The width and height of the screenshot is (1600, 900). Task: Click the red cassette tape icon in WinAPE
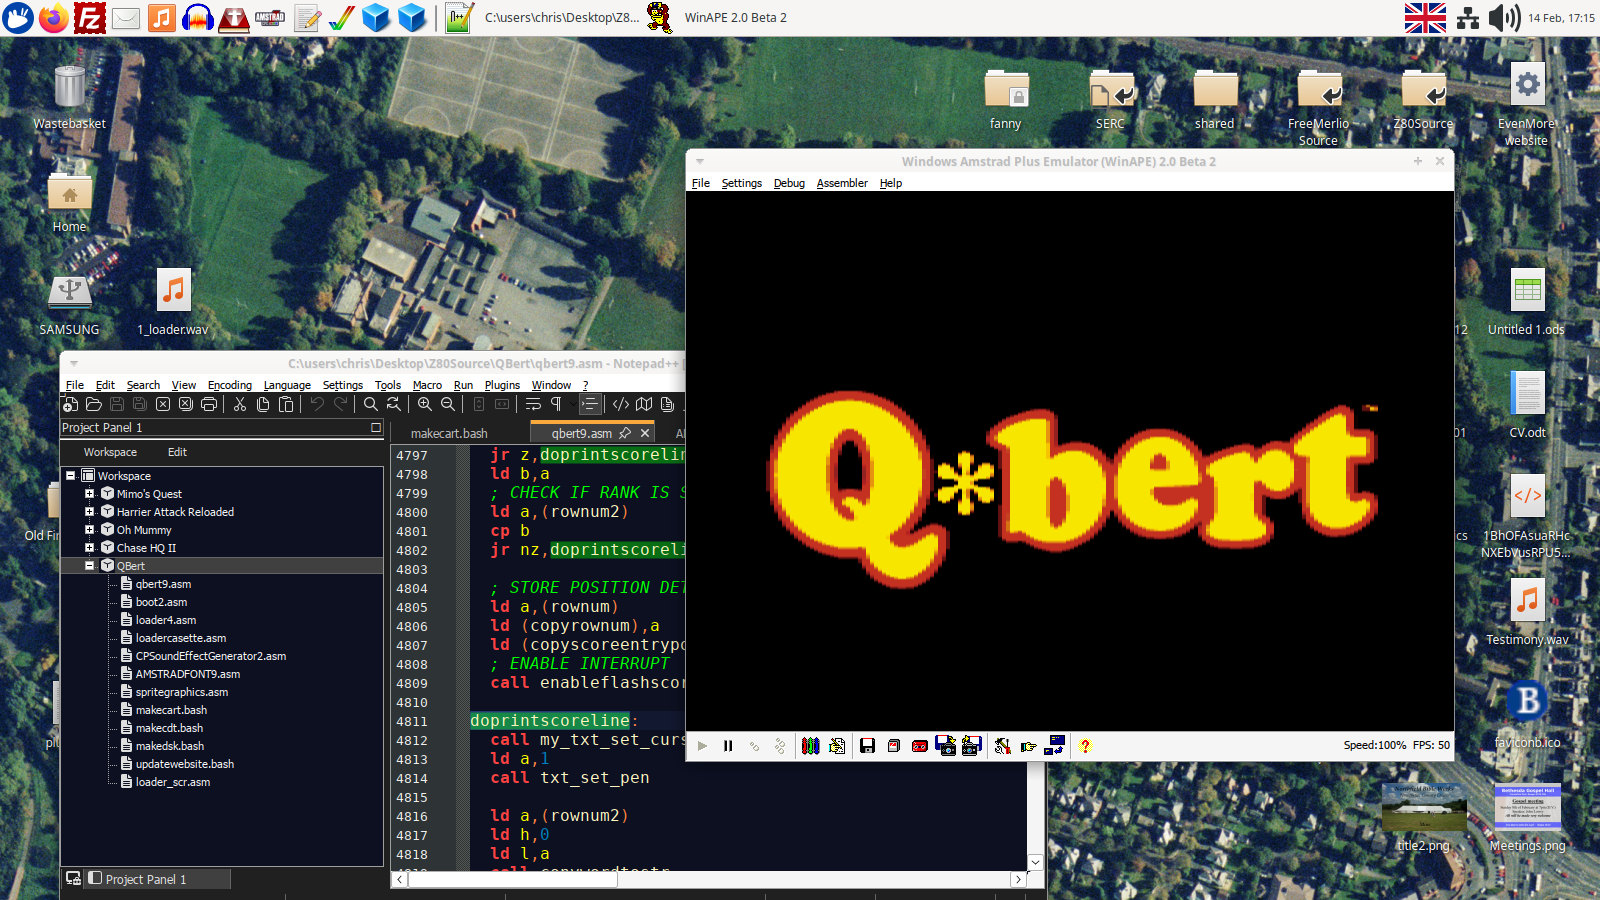click(919, 746)
